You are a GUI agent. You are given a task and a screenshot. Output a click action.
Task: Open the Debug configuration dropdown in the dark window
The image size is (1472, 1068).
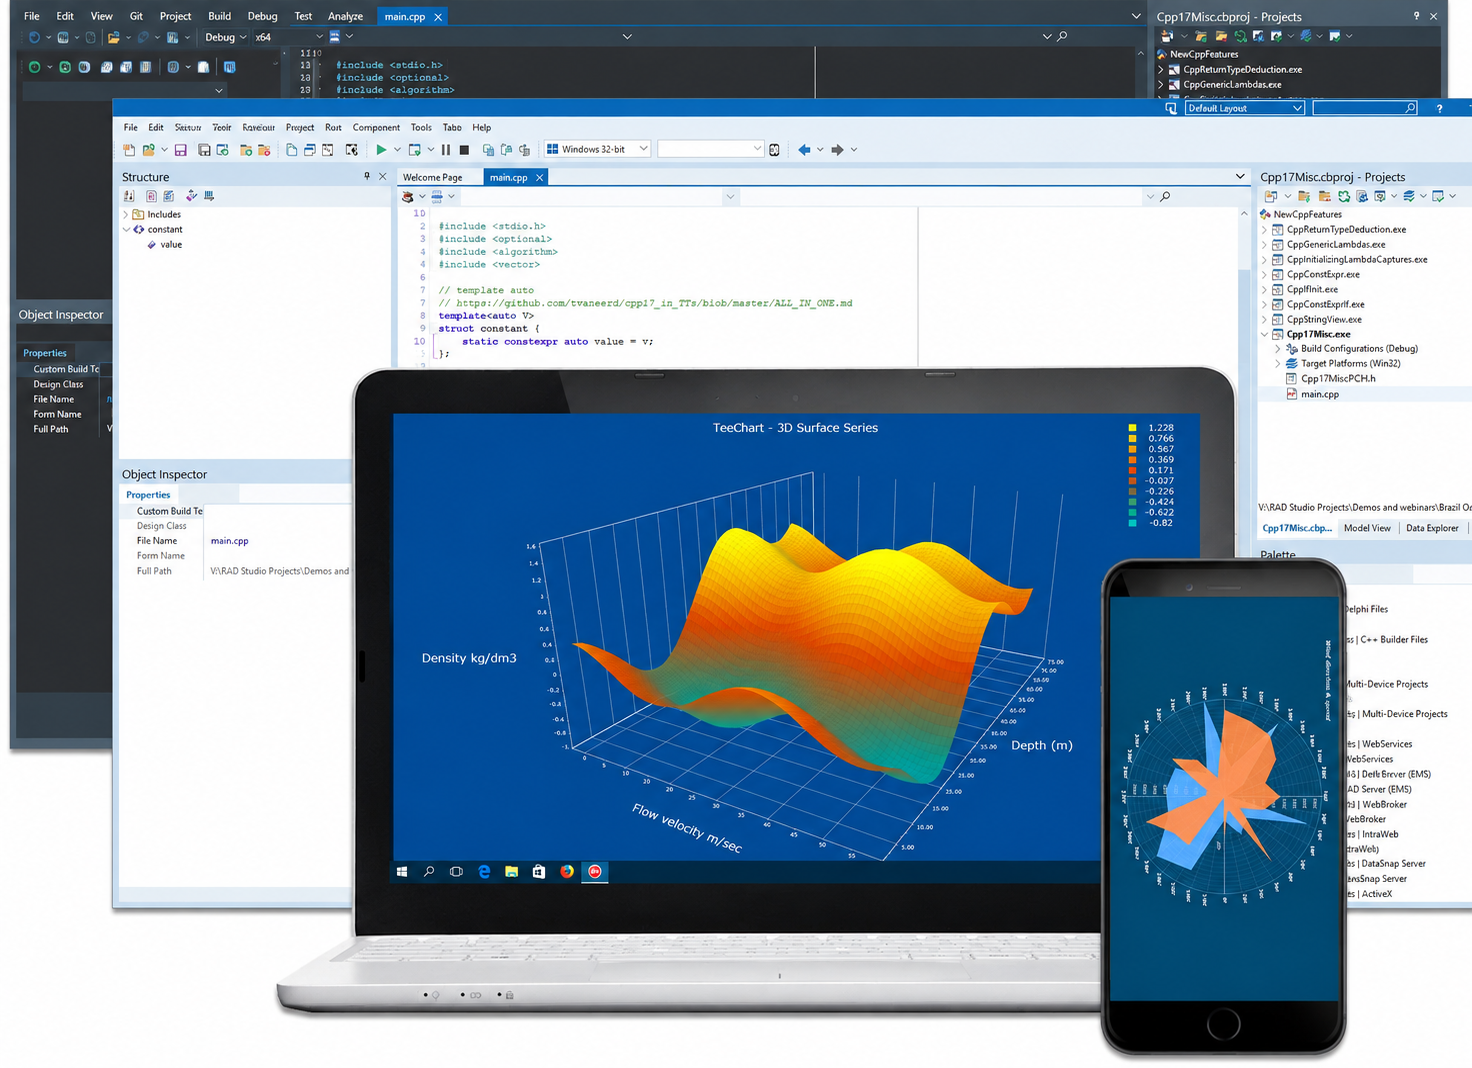(225, 37)
